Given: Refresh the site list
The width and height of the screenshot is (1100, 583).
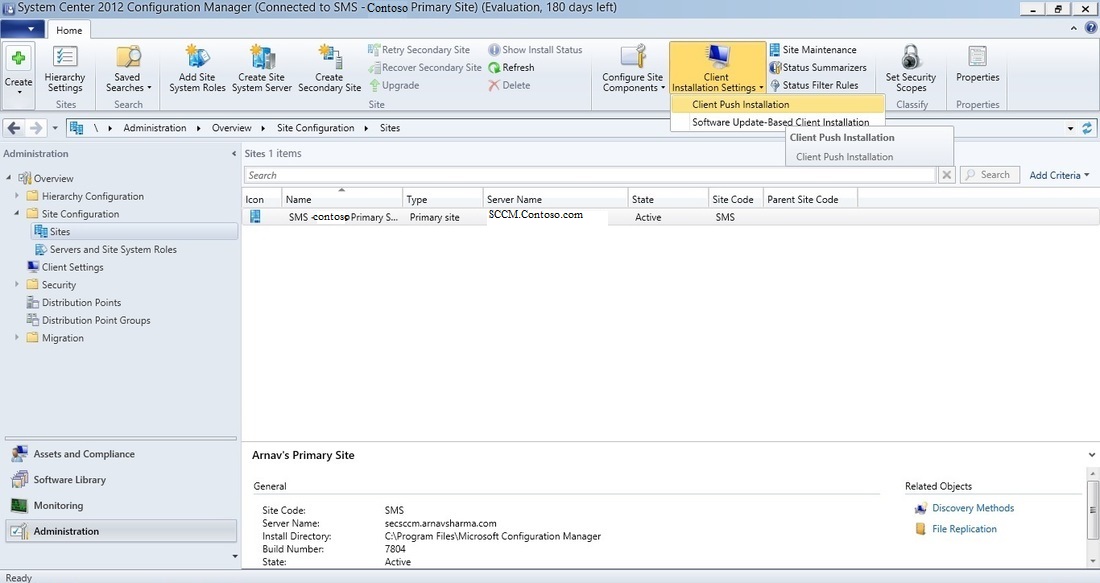Looking at the screenshot, I should click(514, 67).
